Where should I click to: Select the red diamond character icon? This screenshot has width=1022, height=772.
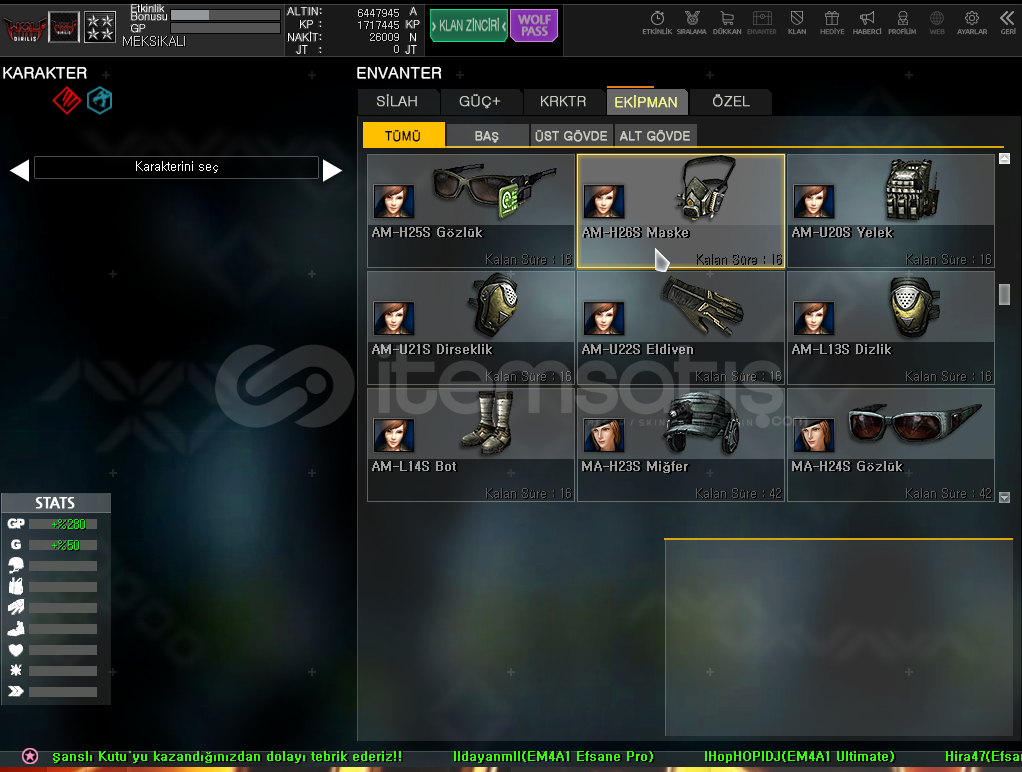point(66,100)
